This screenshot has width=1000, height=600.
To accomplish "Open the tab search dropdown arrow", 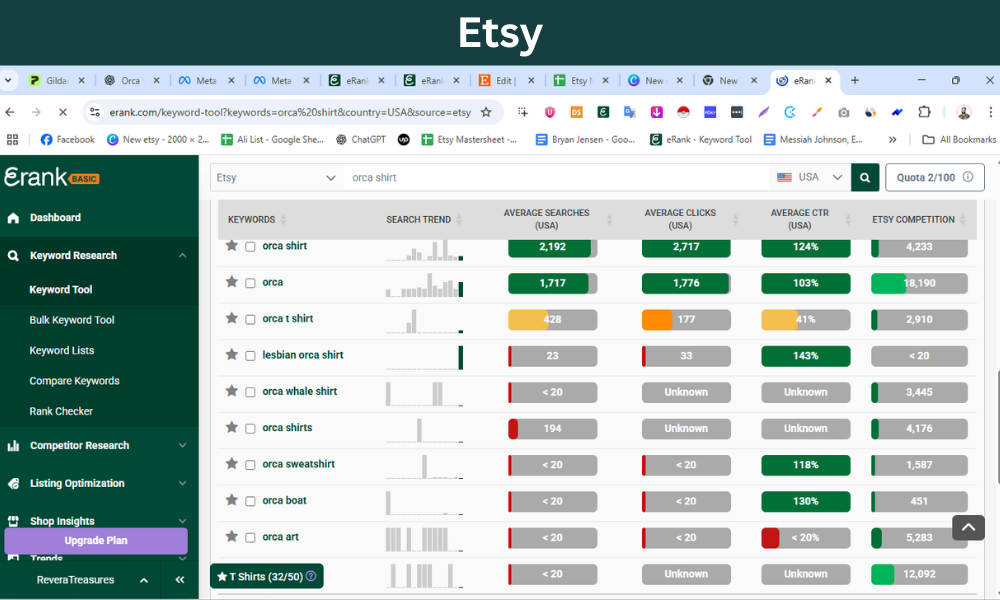I will point(8,80).
